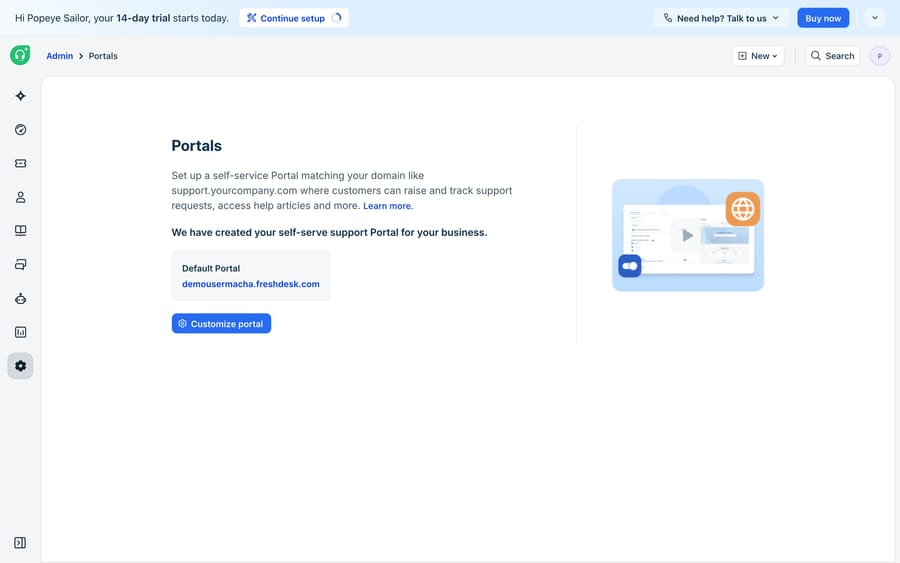Viewport: 900px width, 563px height.
Task: Expand the sidebar with bottom panel icon
Action: (20, 543)
